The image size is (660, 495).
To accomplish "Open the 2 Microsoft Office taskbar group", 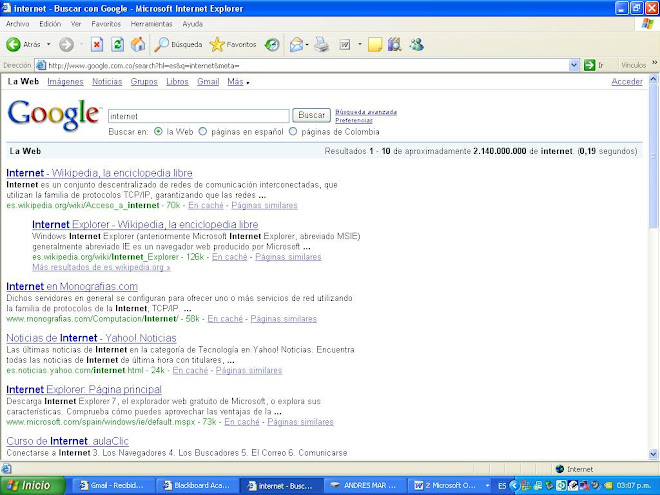I will [x=450, y=485].
